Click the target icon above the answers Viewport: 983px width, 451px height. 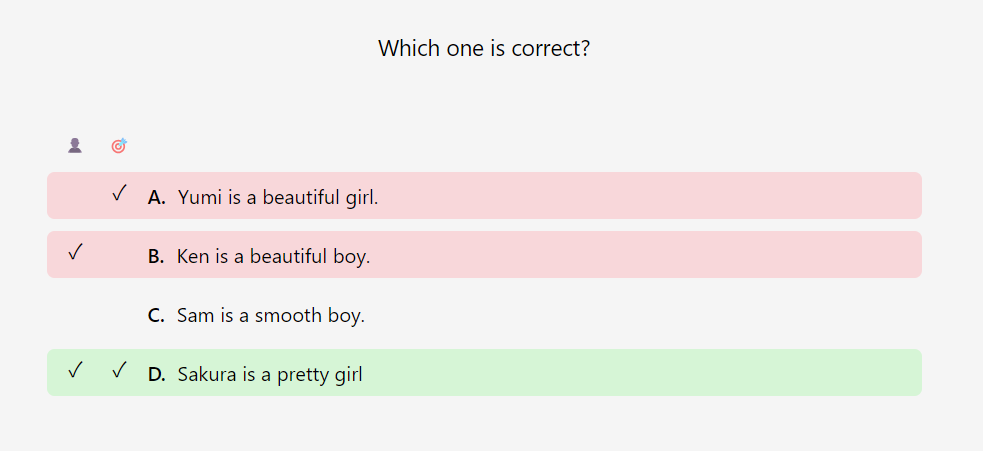coord(119,146)
